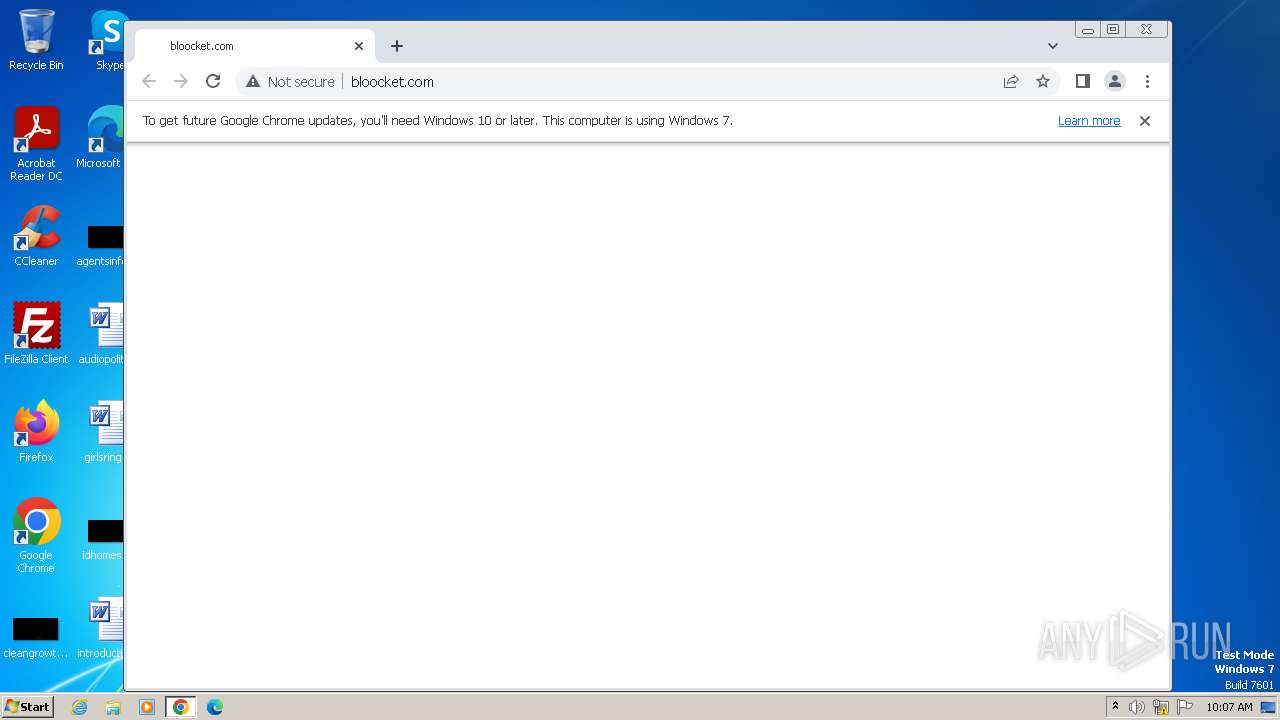The image size is (1280, 720).
Task: Dismiss the Chrome update notice
Action: [x=1145, y=121]
